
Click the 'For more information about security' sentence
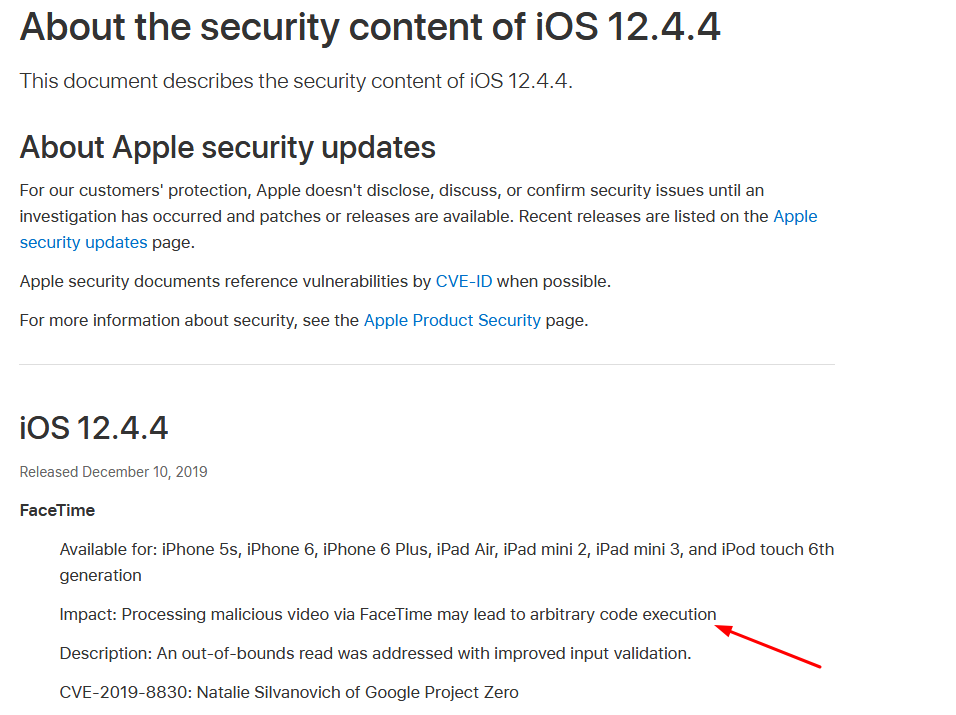304,321
